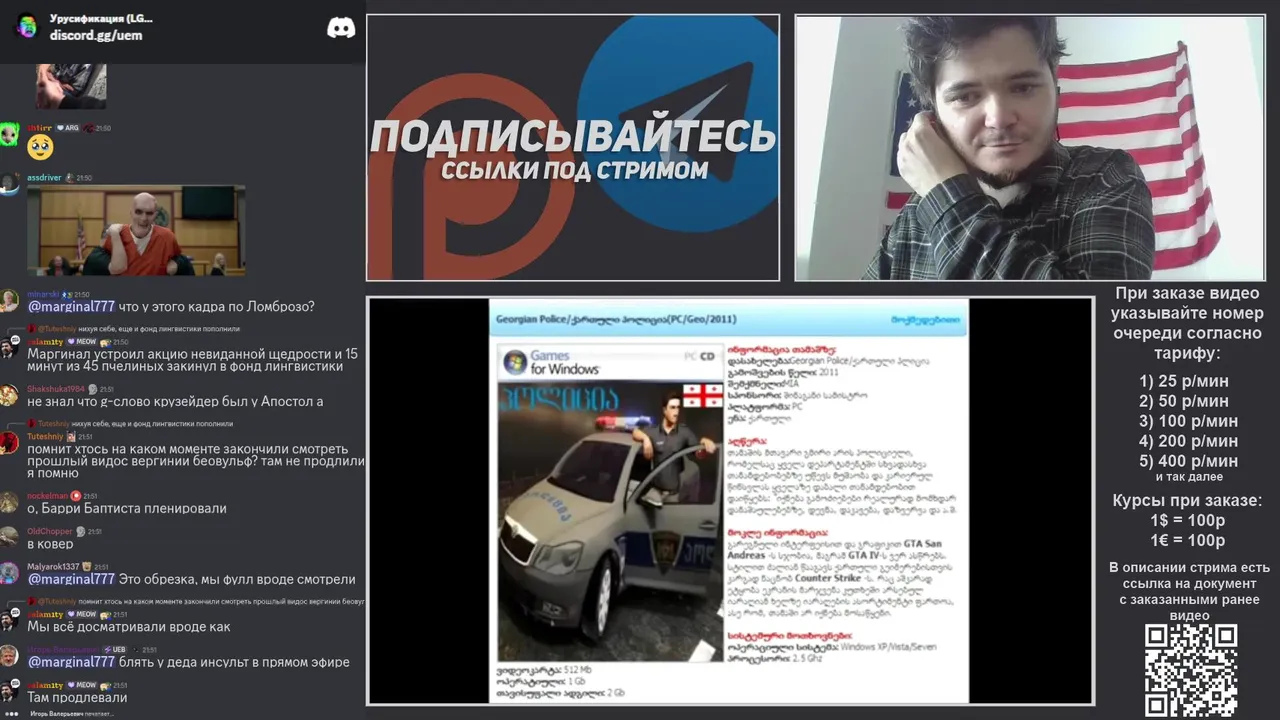This screenshot has height=720, width=1280.
Task: Click the nockelman username
Action: click(48, 496)
